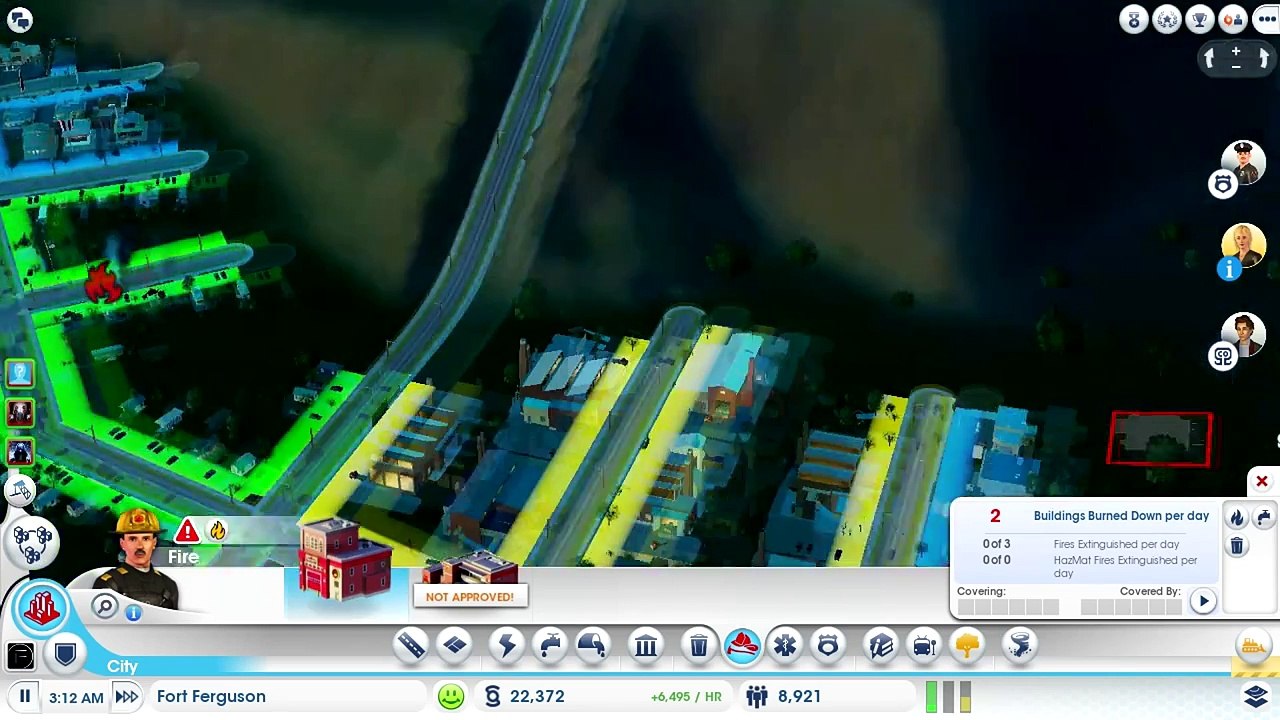Select the red outlined building on map
This screenshot has width=1280, height=720.
click(1160, 439)
